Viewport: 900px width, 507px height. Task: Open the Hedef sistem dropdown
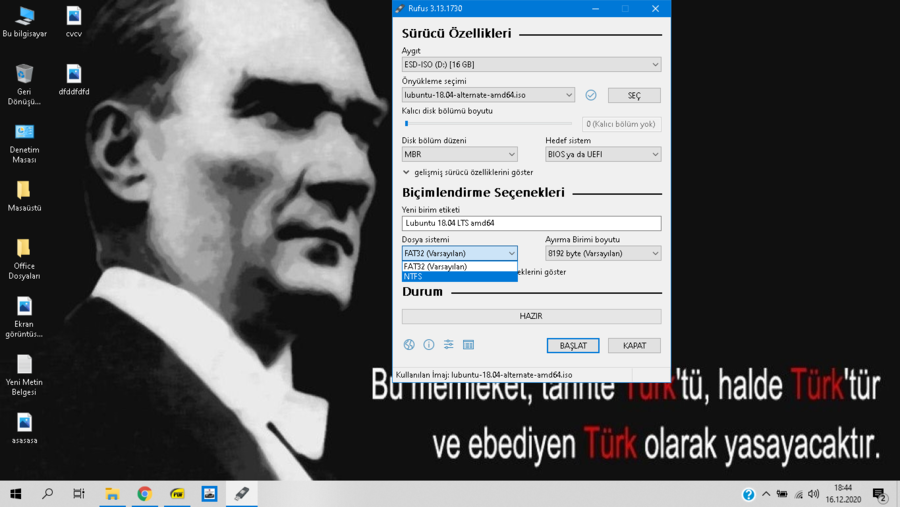(x=603, y=154)
